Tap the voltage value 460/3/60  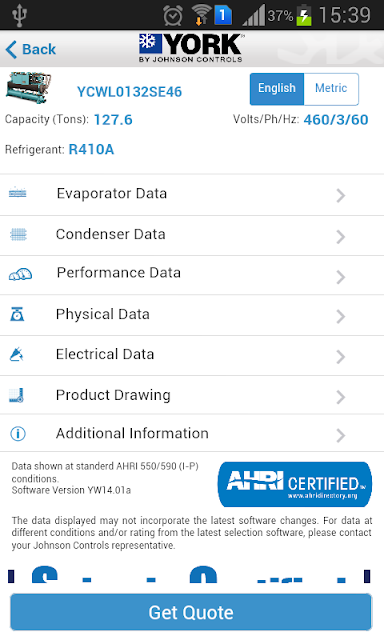click(x=336, y=120)
